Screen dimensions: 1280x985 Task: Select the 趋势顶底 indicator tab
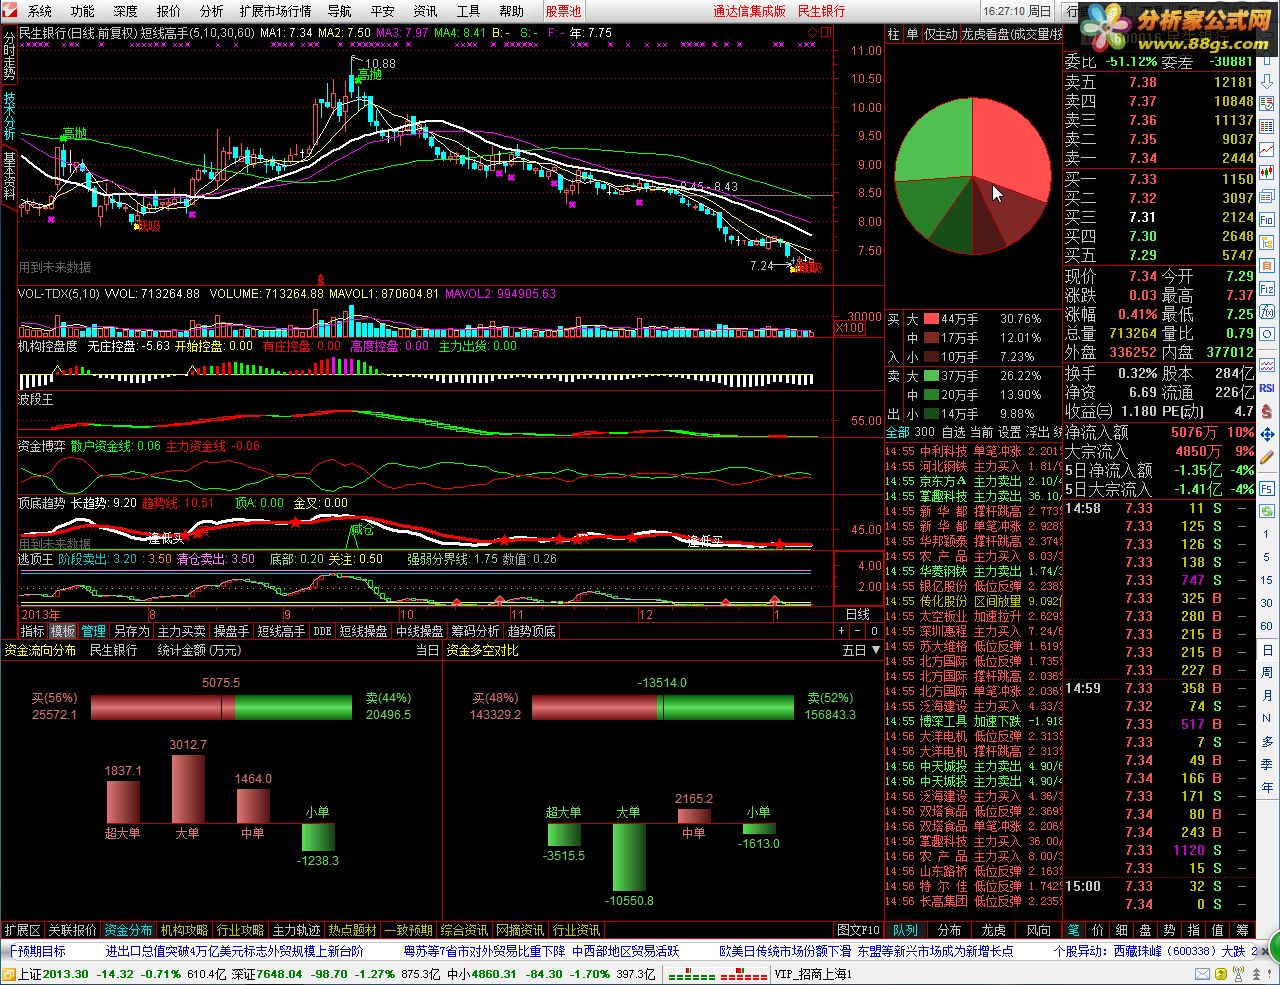pyautogui.click(x=531, y=631)
